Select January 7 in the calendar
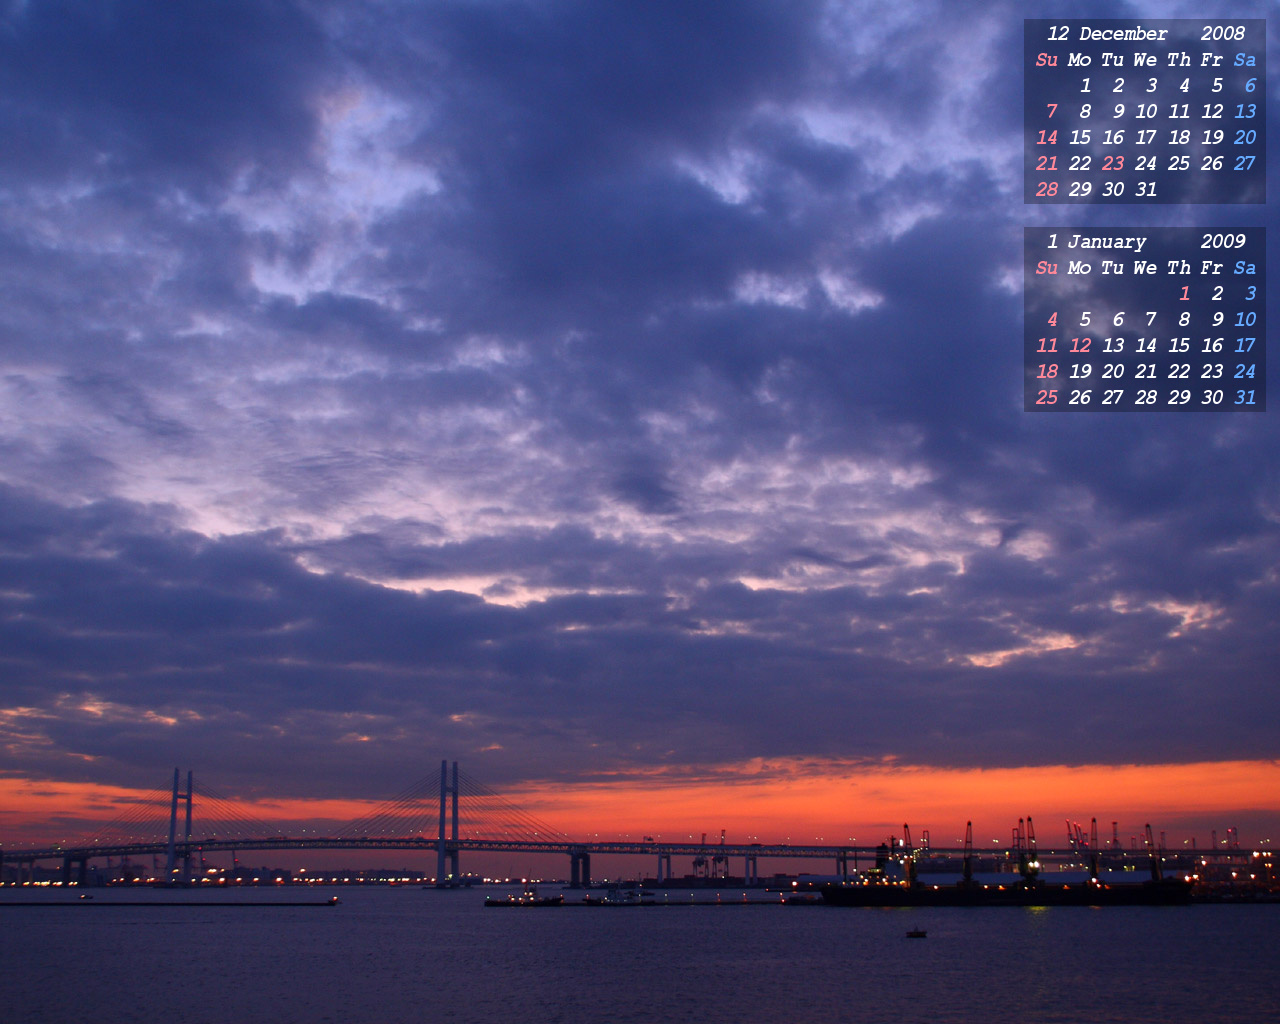1280x1024 pixels. [1151, 319]
